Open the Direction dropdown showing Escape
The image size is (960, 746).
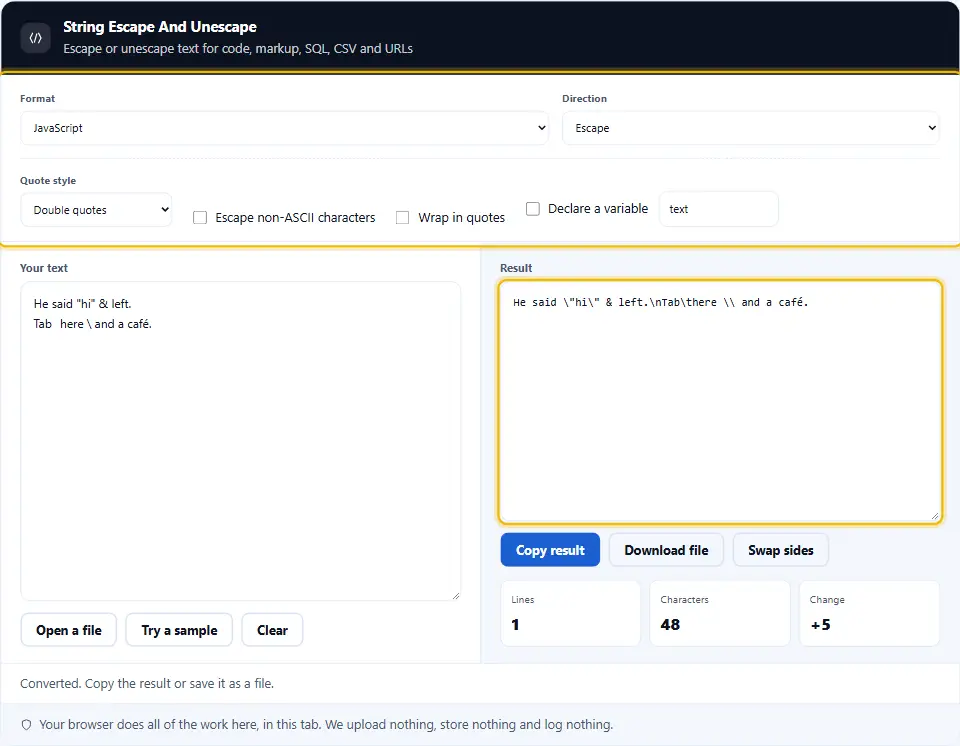pos(750,128)
